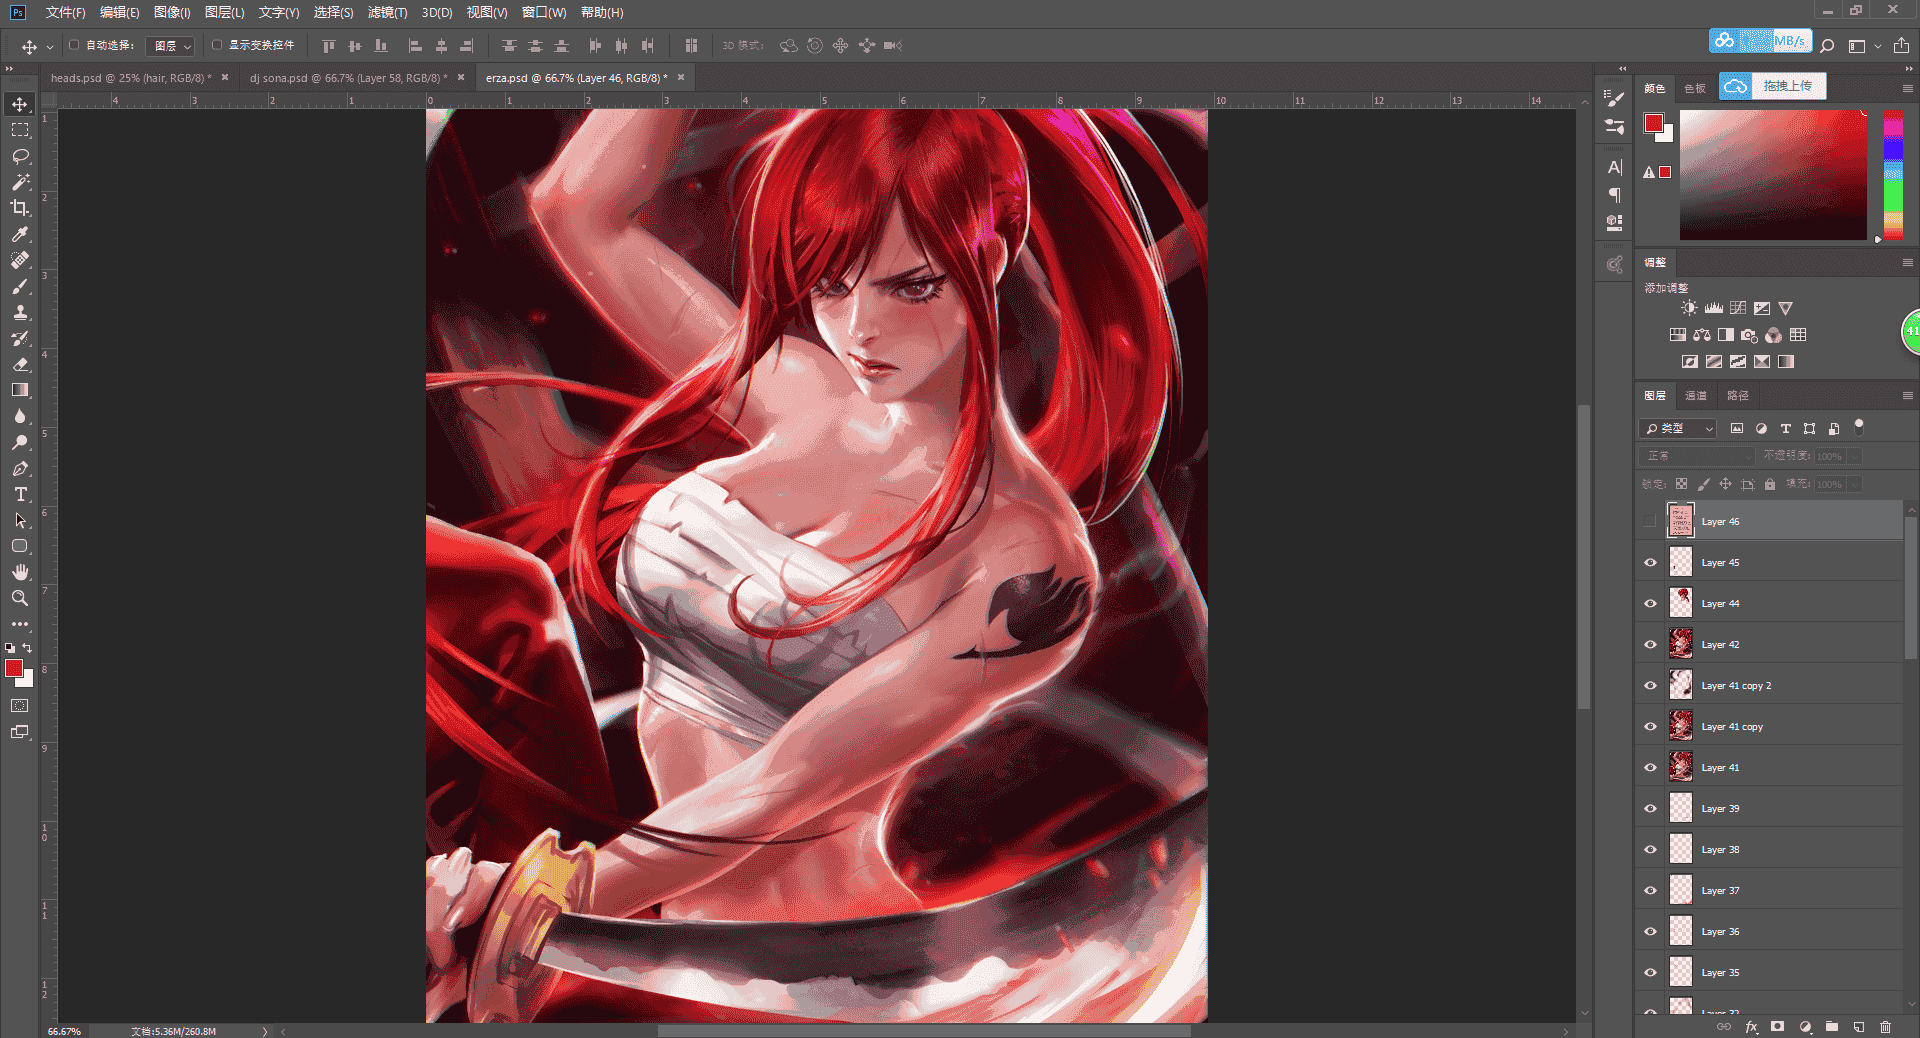This screenshot has width=1920, height=1038.
Task: Select the Gradient tool
Action: (x=20, y=390)
